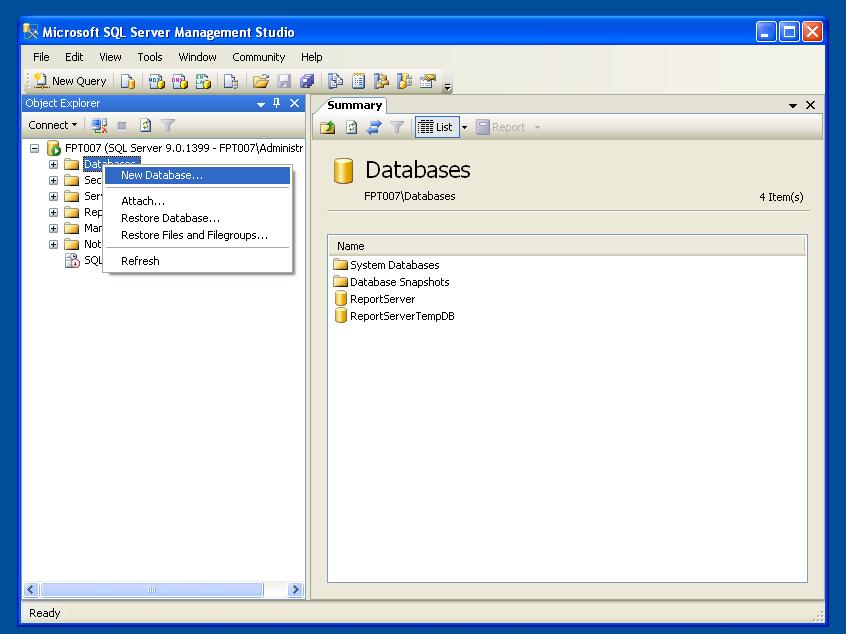846x634 pixels.
Task: Click the Disconnect icon in Object Explorer
Action: [99, 126]
